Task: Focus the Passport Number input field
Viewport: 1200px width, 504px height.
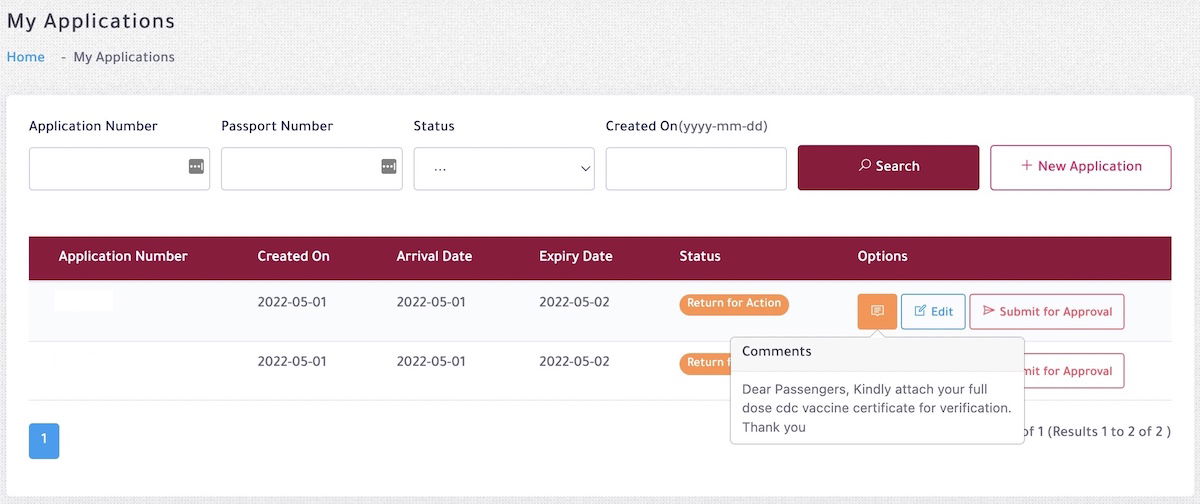Action: [x=311, y=168]
